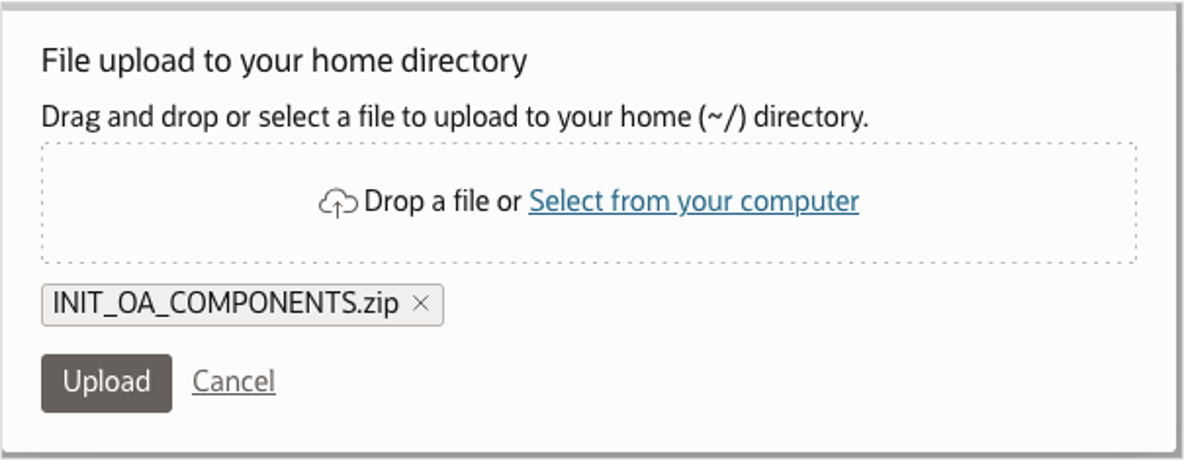The height and width of the screenshot is (460, 1184).
Task: Select the INIT_OA_COMPONENTS.zip filename label
Action: [x=225, y=305]
